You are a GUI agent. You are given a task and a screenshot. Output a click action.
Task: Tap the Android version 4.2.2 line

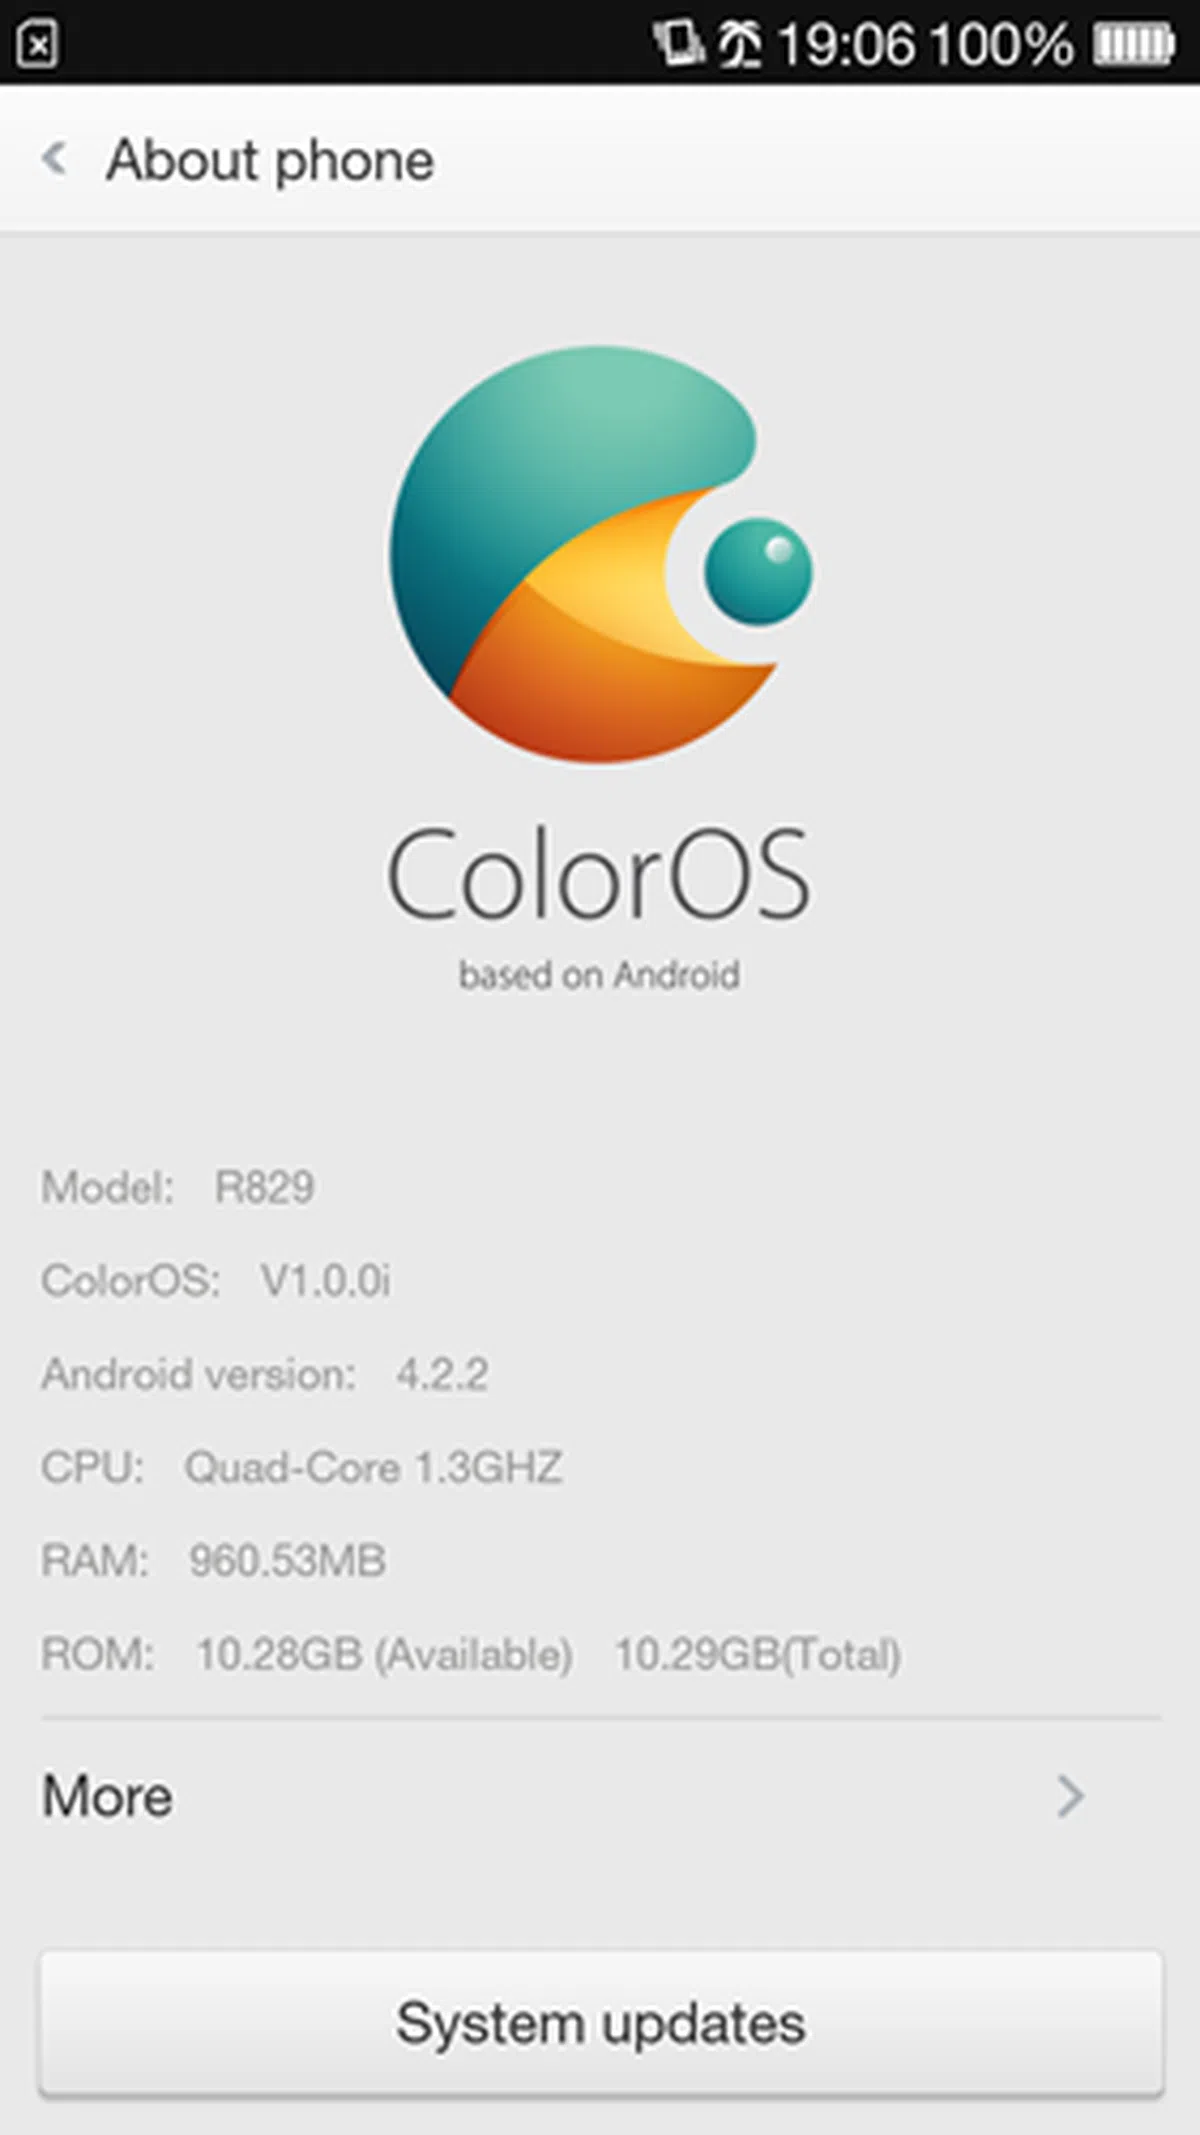[265, 1374]
